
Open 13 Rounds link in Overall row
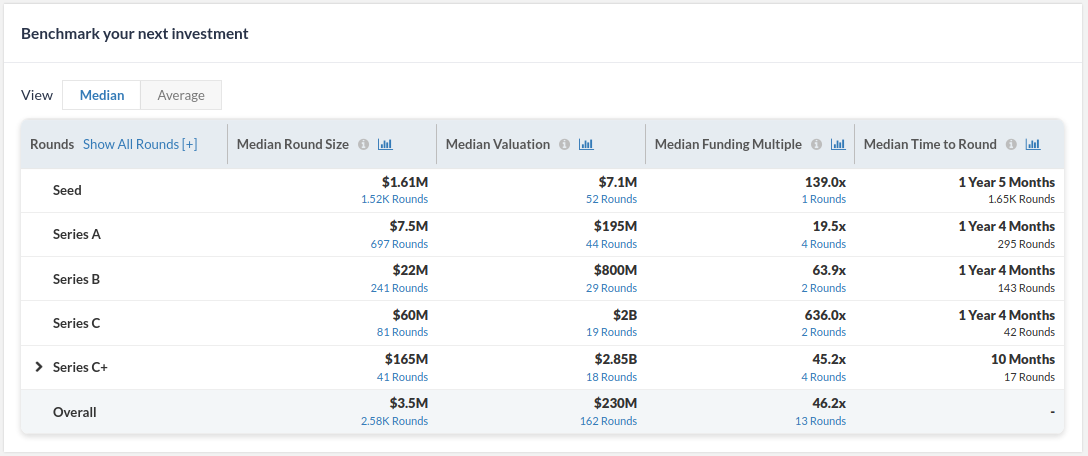[820, 421]
